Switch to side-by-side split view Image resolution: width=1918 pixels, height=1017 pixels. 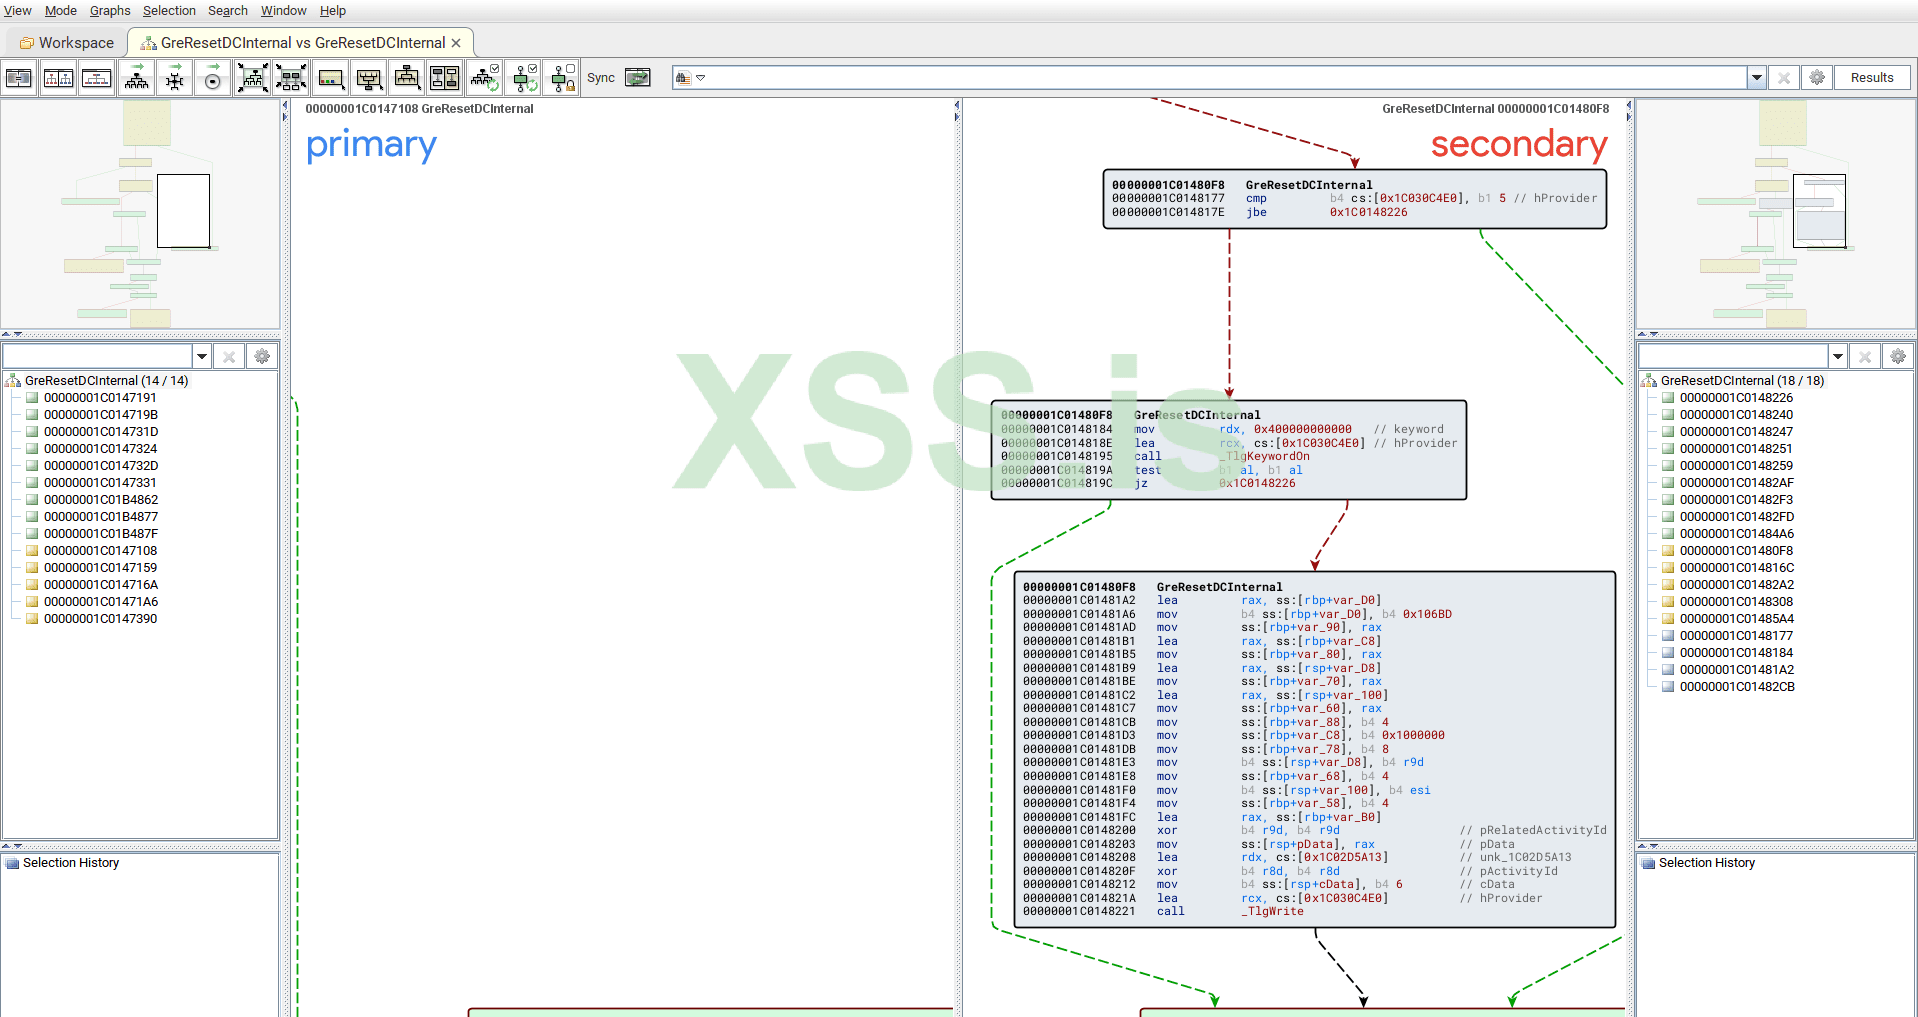pyautogui.click(x=58, y=78)
